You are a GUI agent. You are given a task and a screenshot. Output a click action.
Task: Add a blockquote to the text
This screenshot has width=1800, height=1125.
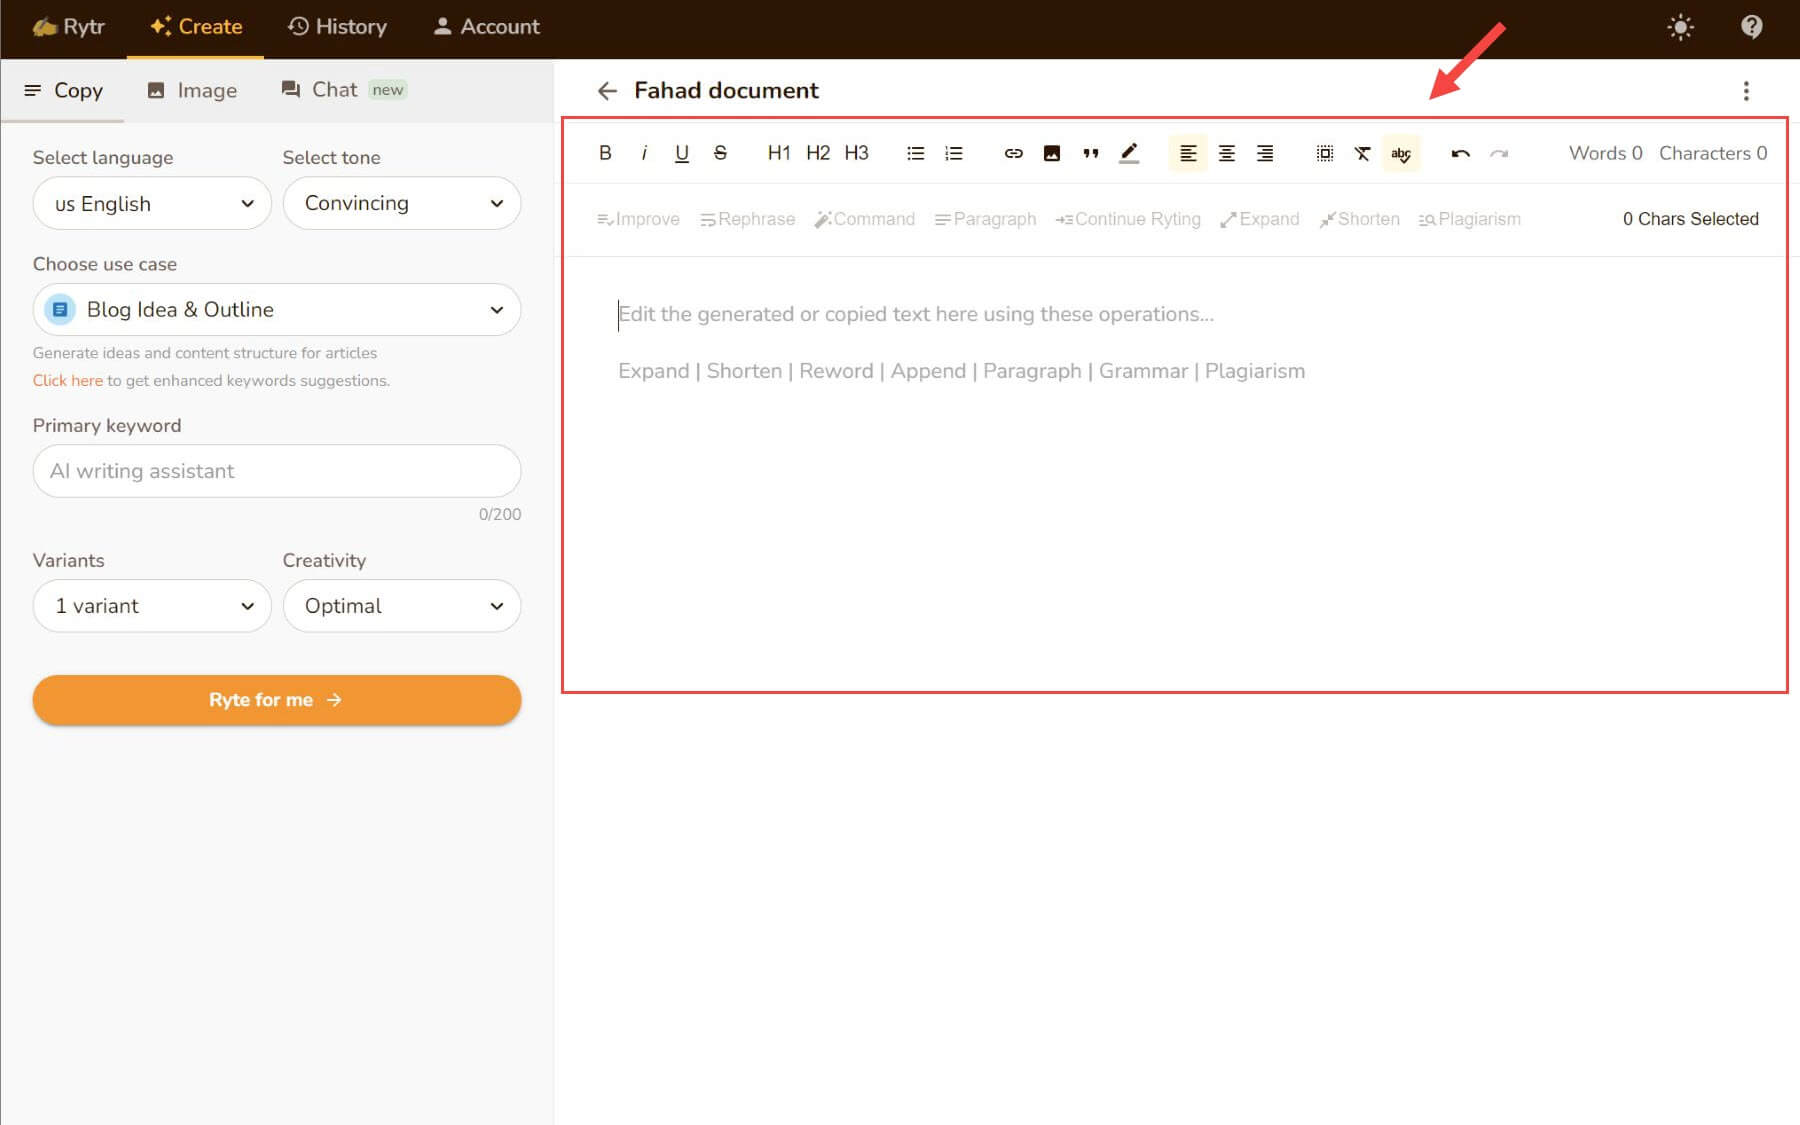tap(1090, 153)
